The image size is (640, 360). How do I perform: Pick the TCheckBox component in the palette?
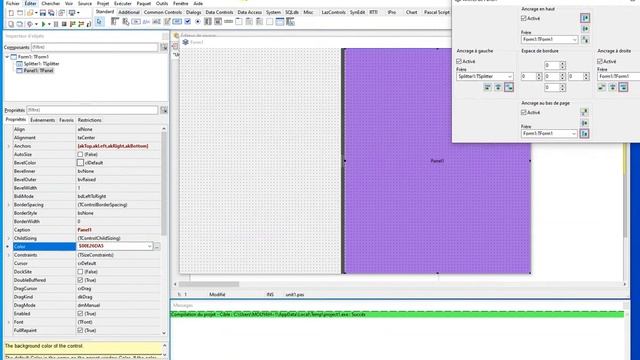[x=187, y=22]
